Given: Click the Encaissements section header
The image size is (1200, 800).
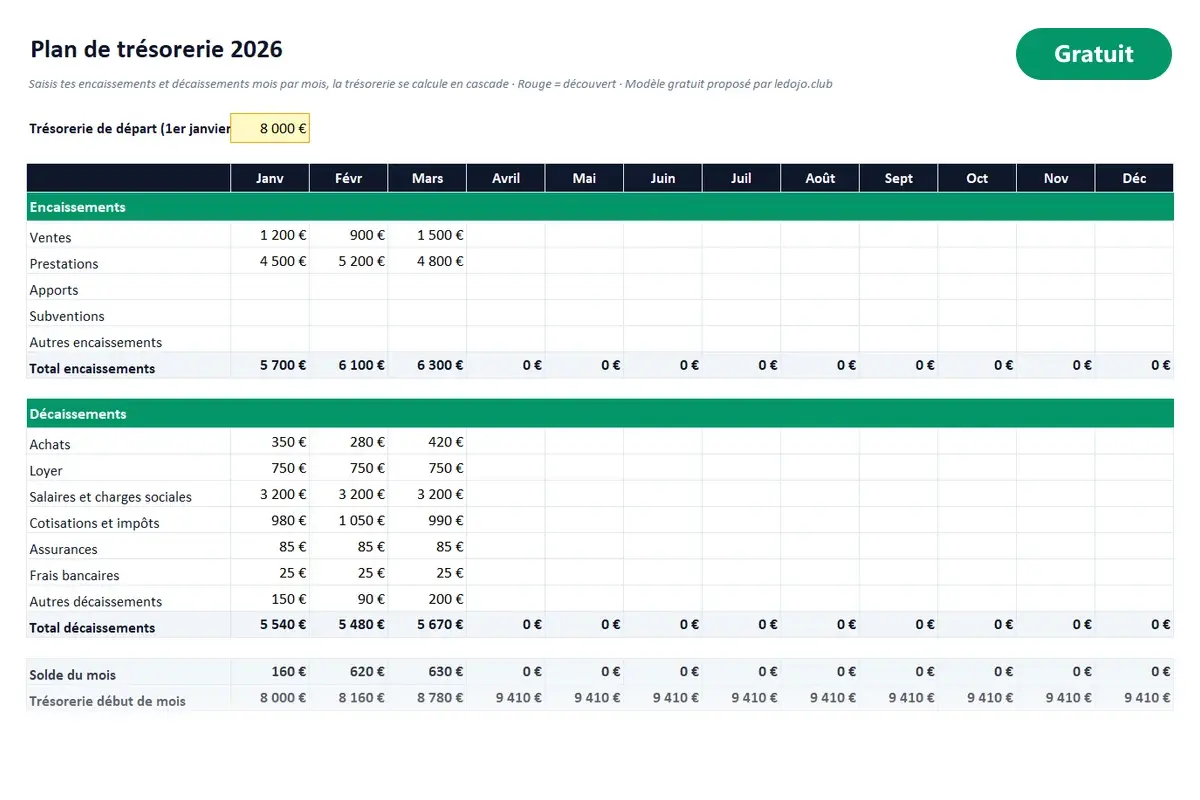Looking at the screenshot, I should point(600,207).
